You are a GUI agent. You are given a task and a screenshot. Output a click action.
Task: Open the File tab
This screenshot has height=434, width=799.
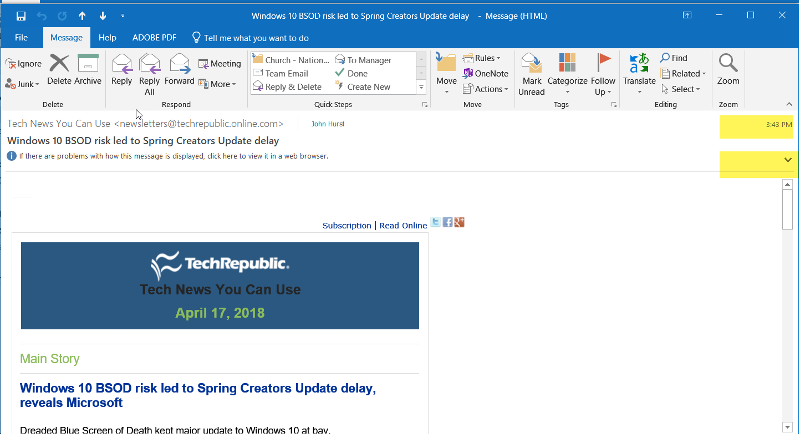[x=21, y=38]
